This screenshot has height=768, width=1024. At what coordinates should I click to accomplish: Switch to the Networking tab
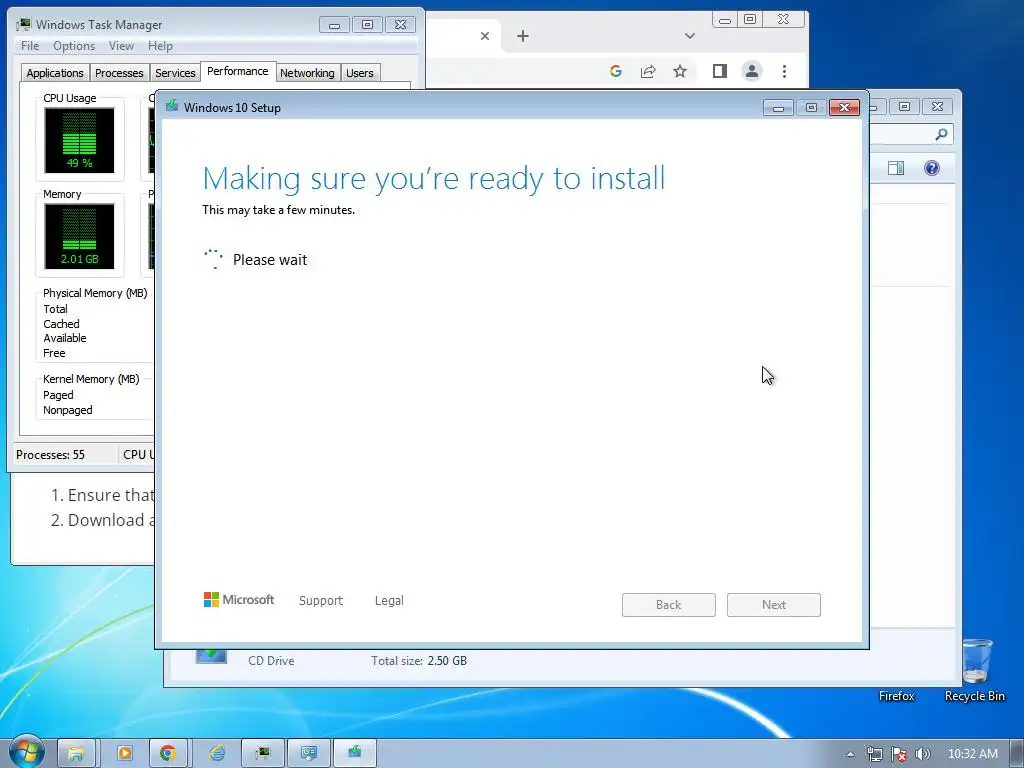pos(307,72)
